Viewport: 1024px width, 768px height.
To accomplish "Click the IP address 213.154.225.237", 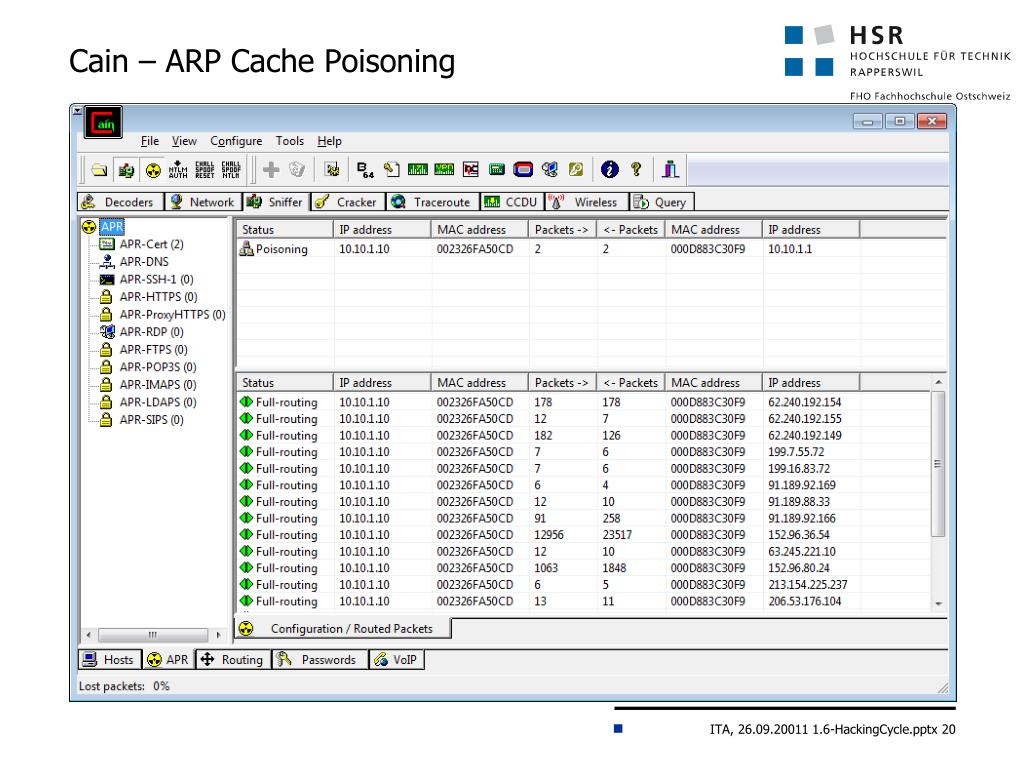I will pos(808,584).
